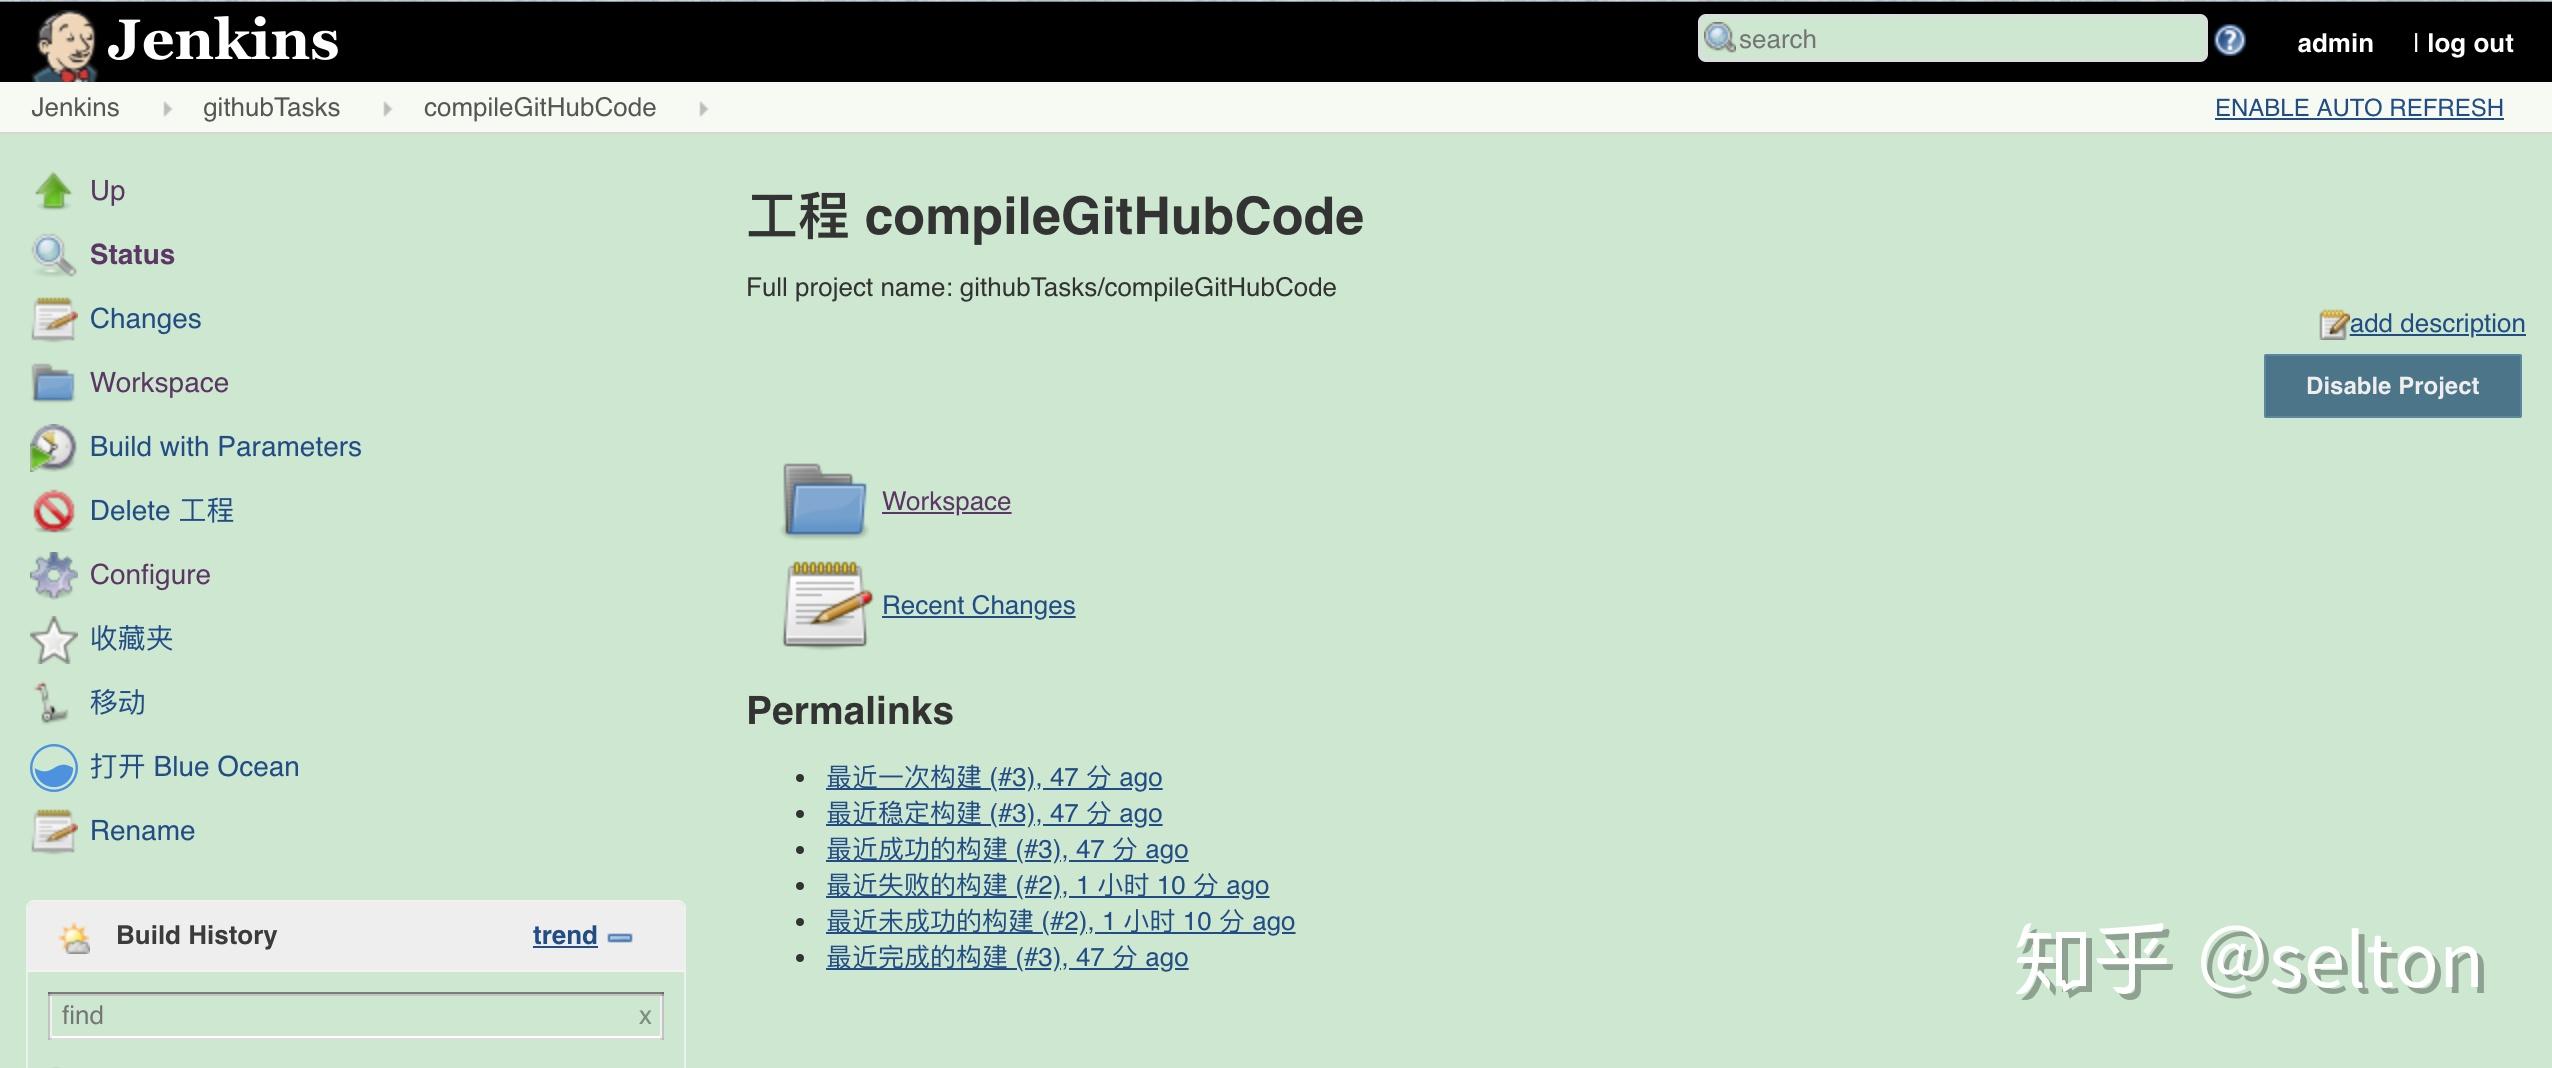Click the add description link
The image size is (2552, 1068).
click(x=2437, y=324)
